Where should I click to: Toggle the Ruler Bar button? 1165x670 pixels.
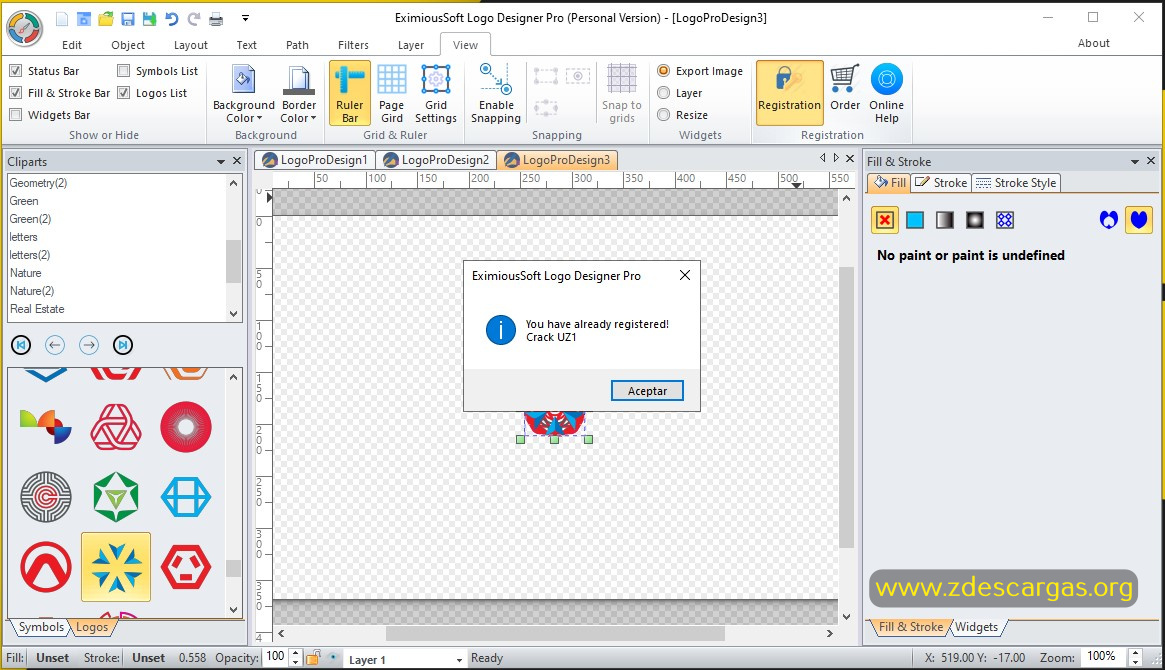click(x=349, y=94)
